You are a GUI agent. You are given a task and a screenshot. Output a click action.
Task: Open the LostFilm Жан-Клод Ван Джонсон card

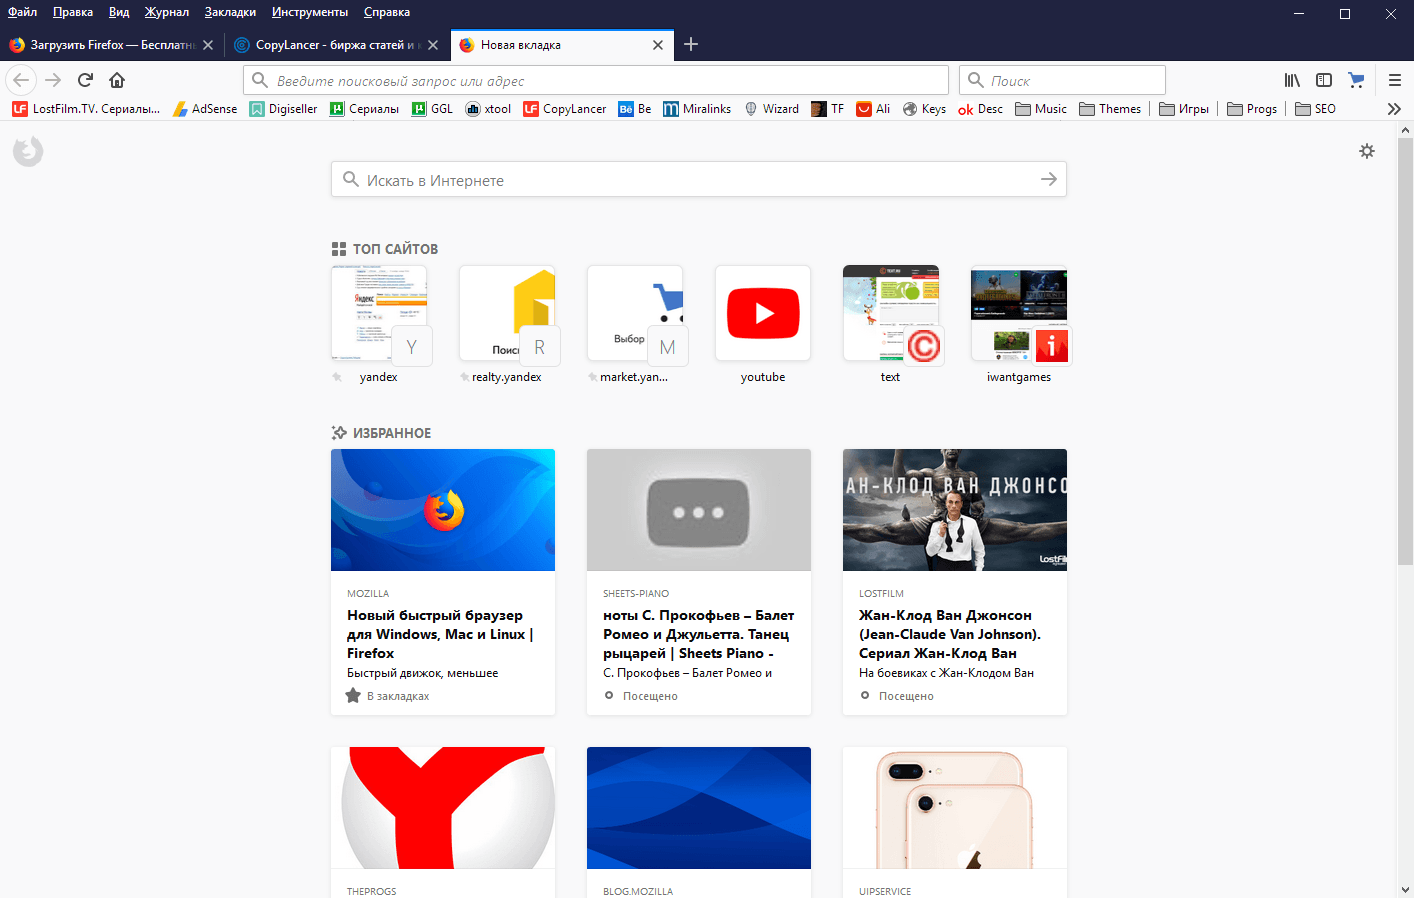(955, 582)
